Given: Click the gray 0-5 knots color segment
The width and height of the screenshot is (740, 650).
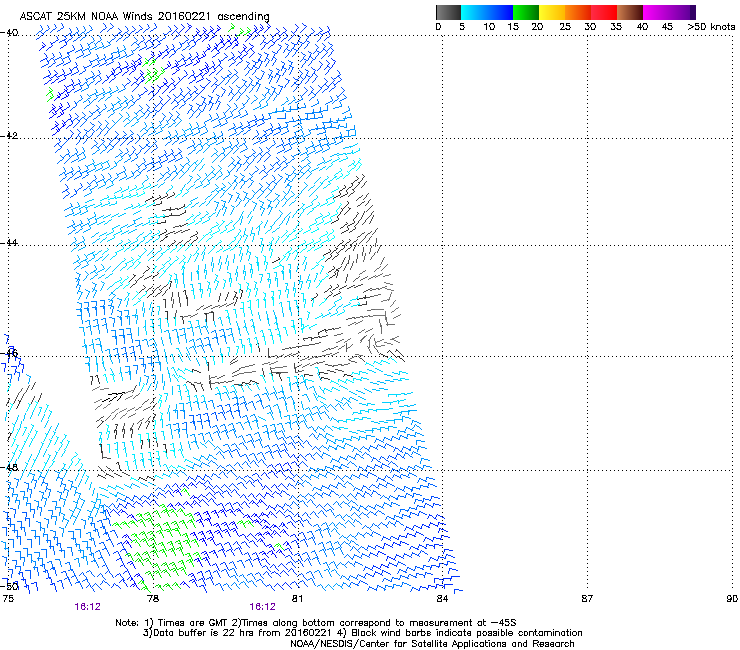Looking at the screenshot, I should pyautogui.click(x=448, y=12).
